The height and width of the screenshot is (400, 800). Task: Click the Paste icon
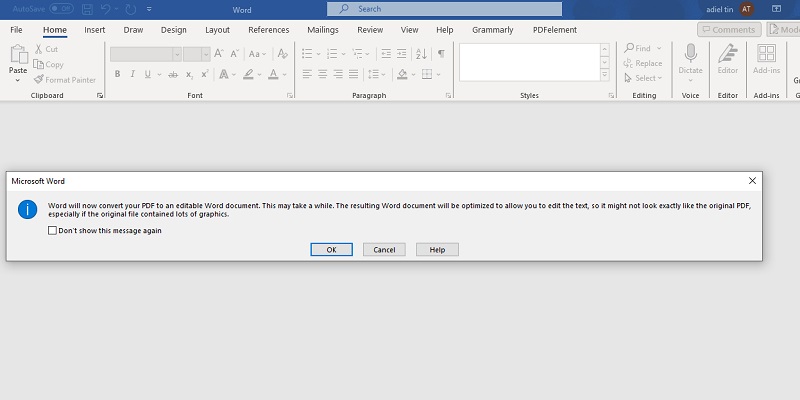[x=18, y=54]
